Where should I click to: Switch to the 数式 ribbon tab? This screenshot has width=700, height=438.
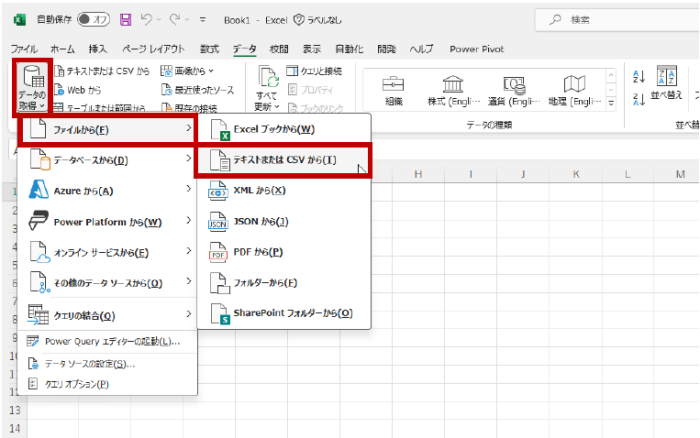tap(209, 48)
